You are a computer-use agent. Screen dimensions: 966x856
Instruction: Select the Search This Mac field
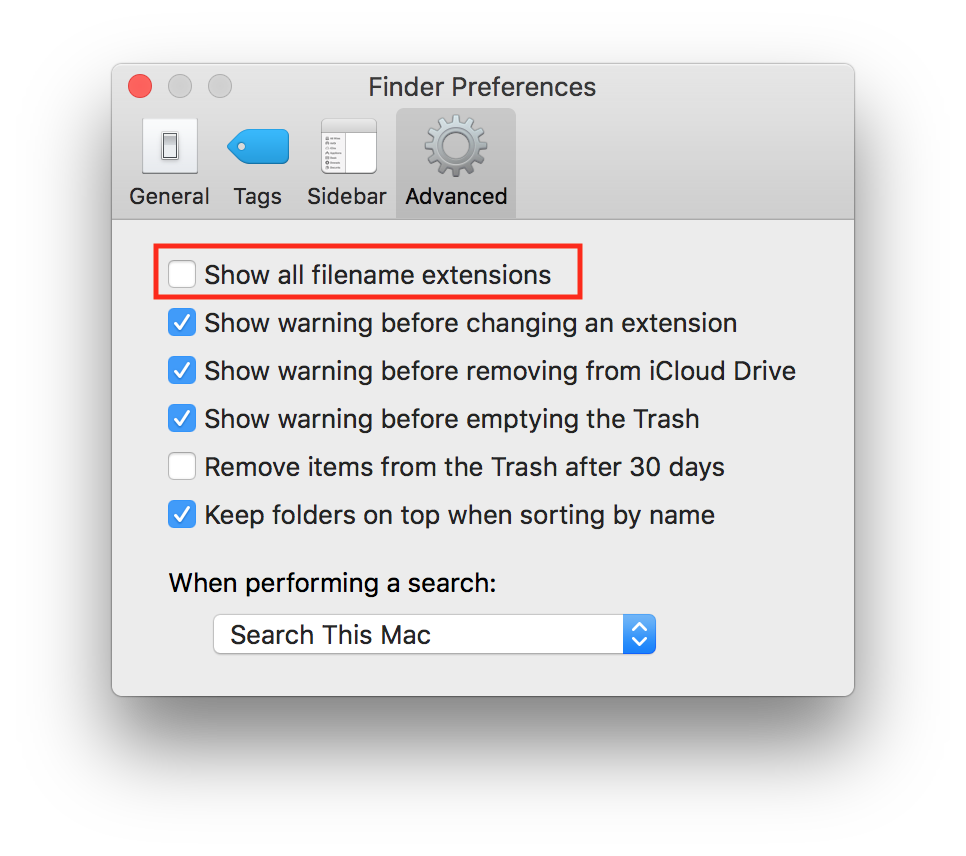point(420,634)
